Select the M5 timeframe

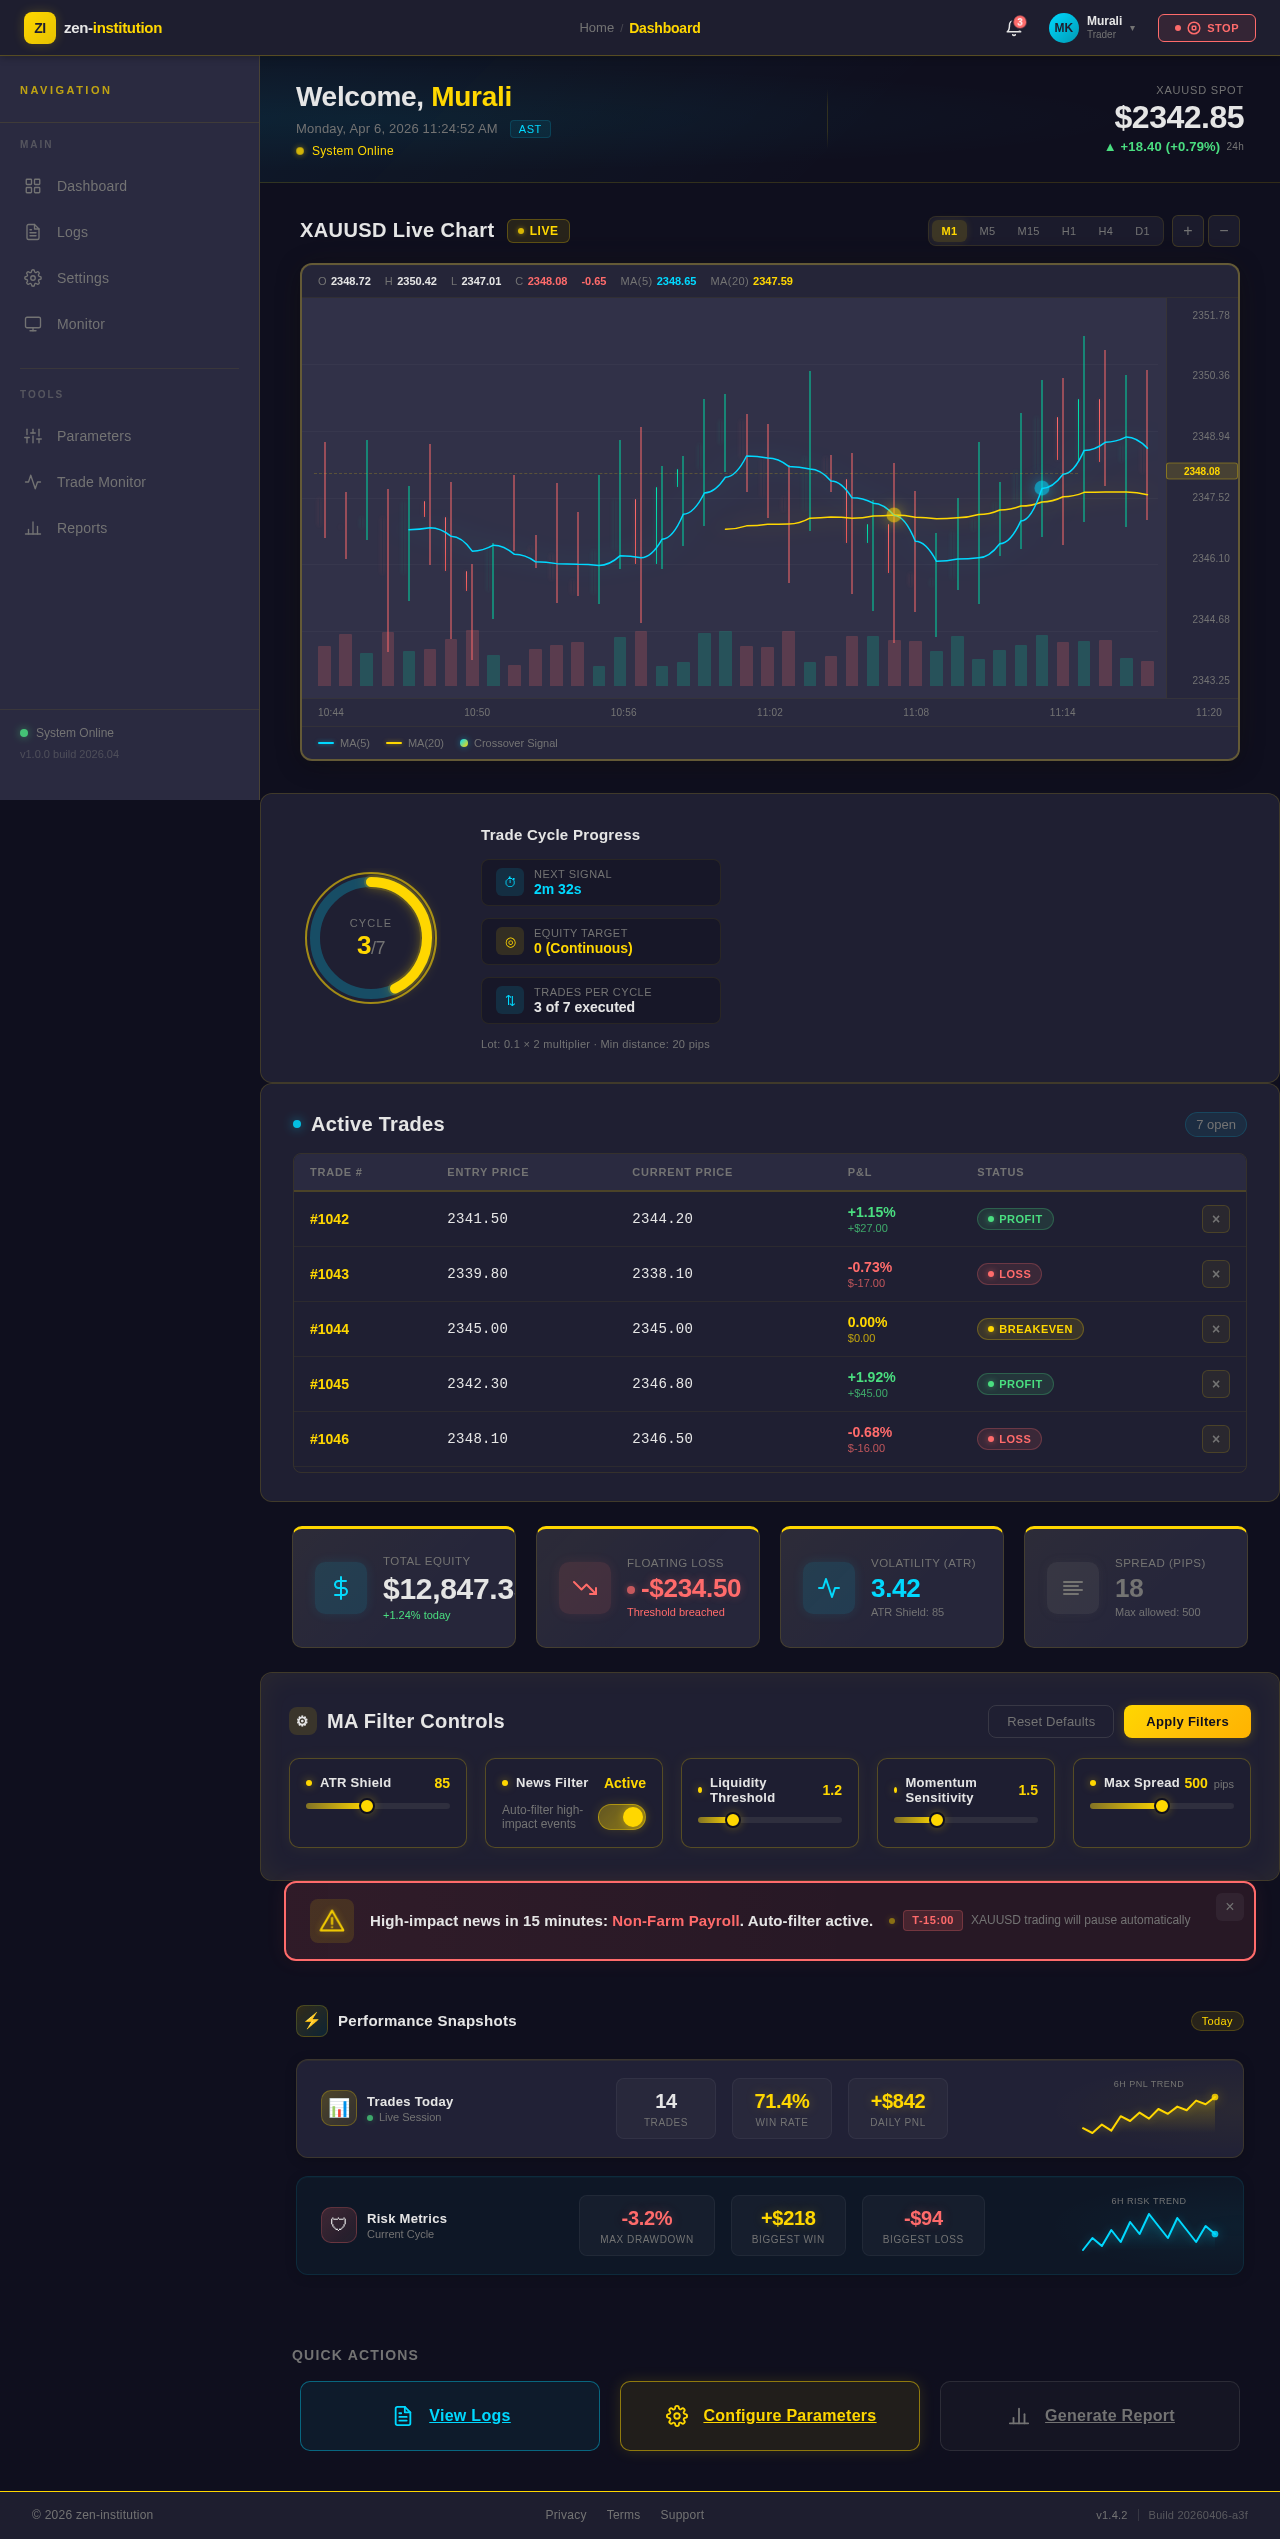pyautogui.click(x=987, y=231)
